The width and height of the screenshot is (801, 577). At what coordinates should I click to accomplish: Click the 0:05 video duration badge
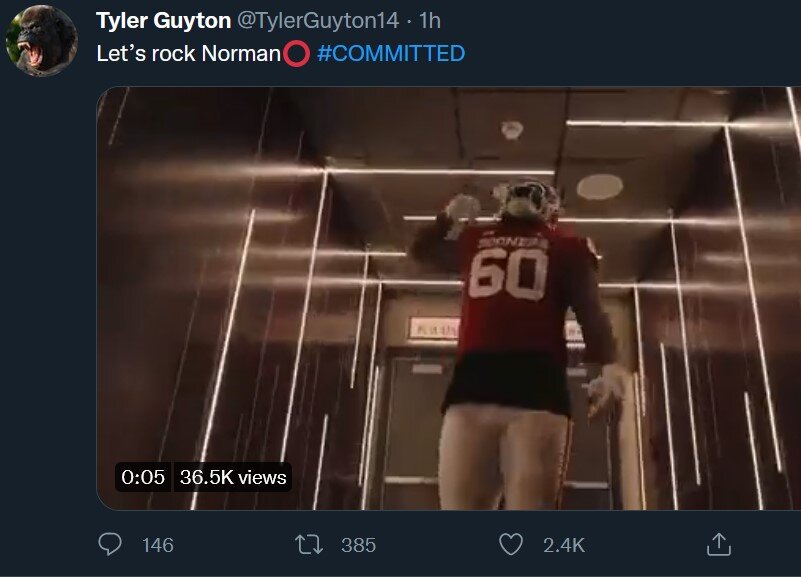click(x=143, y=477)
